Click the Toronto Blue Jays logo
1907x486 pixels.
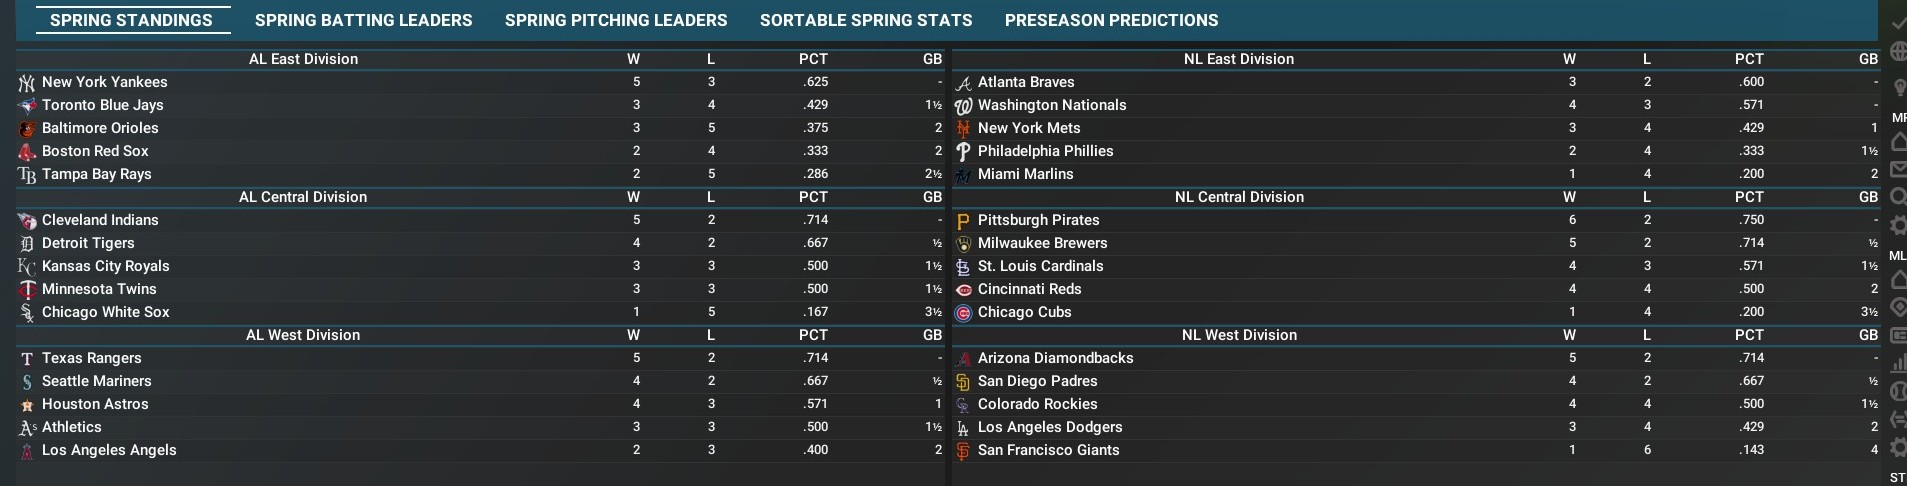[x=27, y=106]
